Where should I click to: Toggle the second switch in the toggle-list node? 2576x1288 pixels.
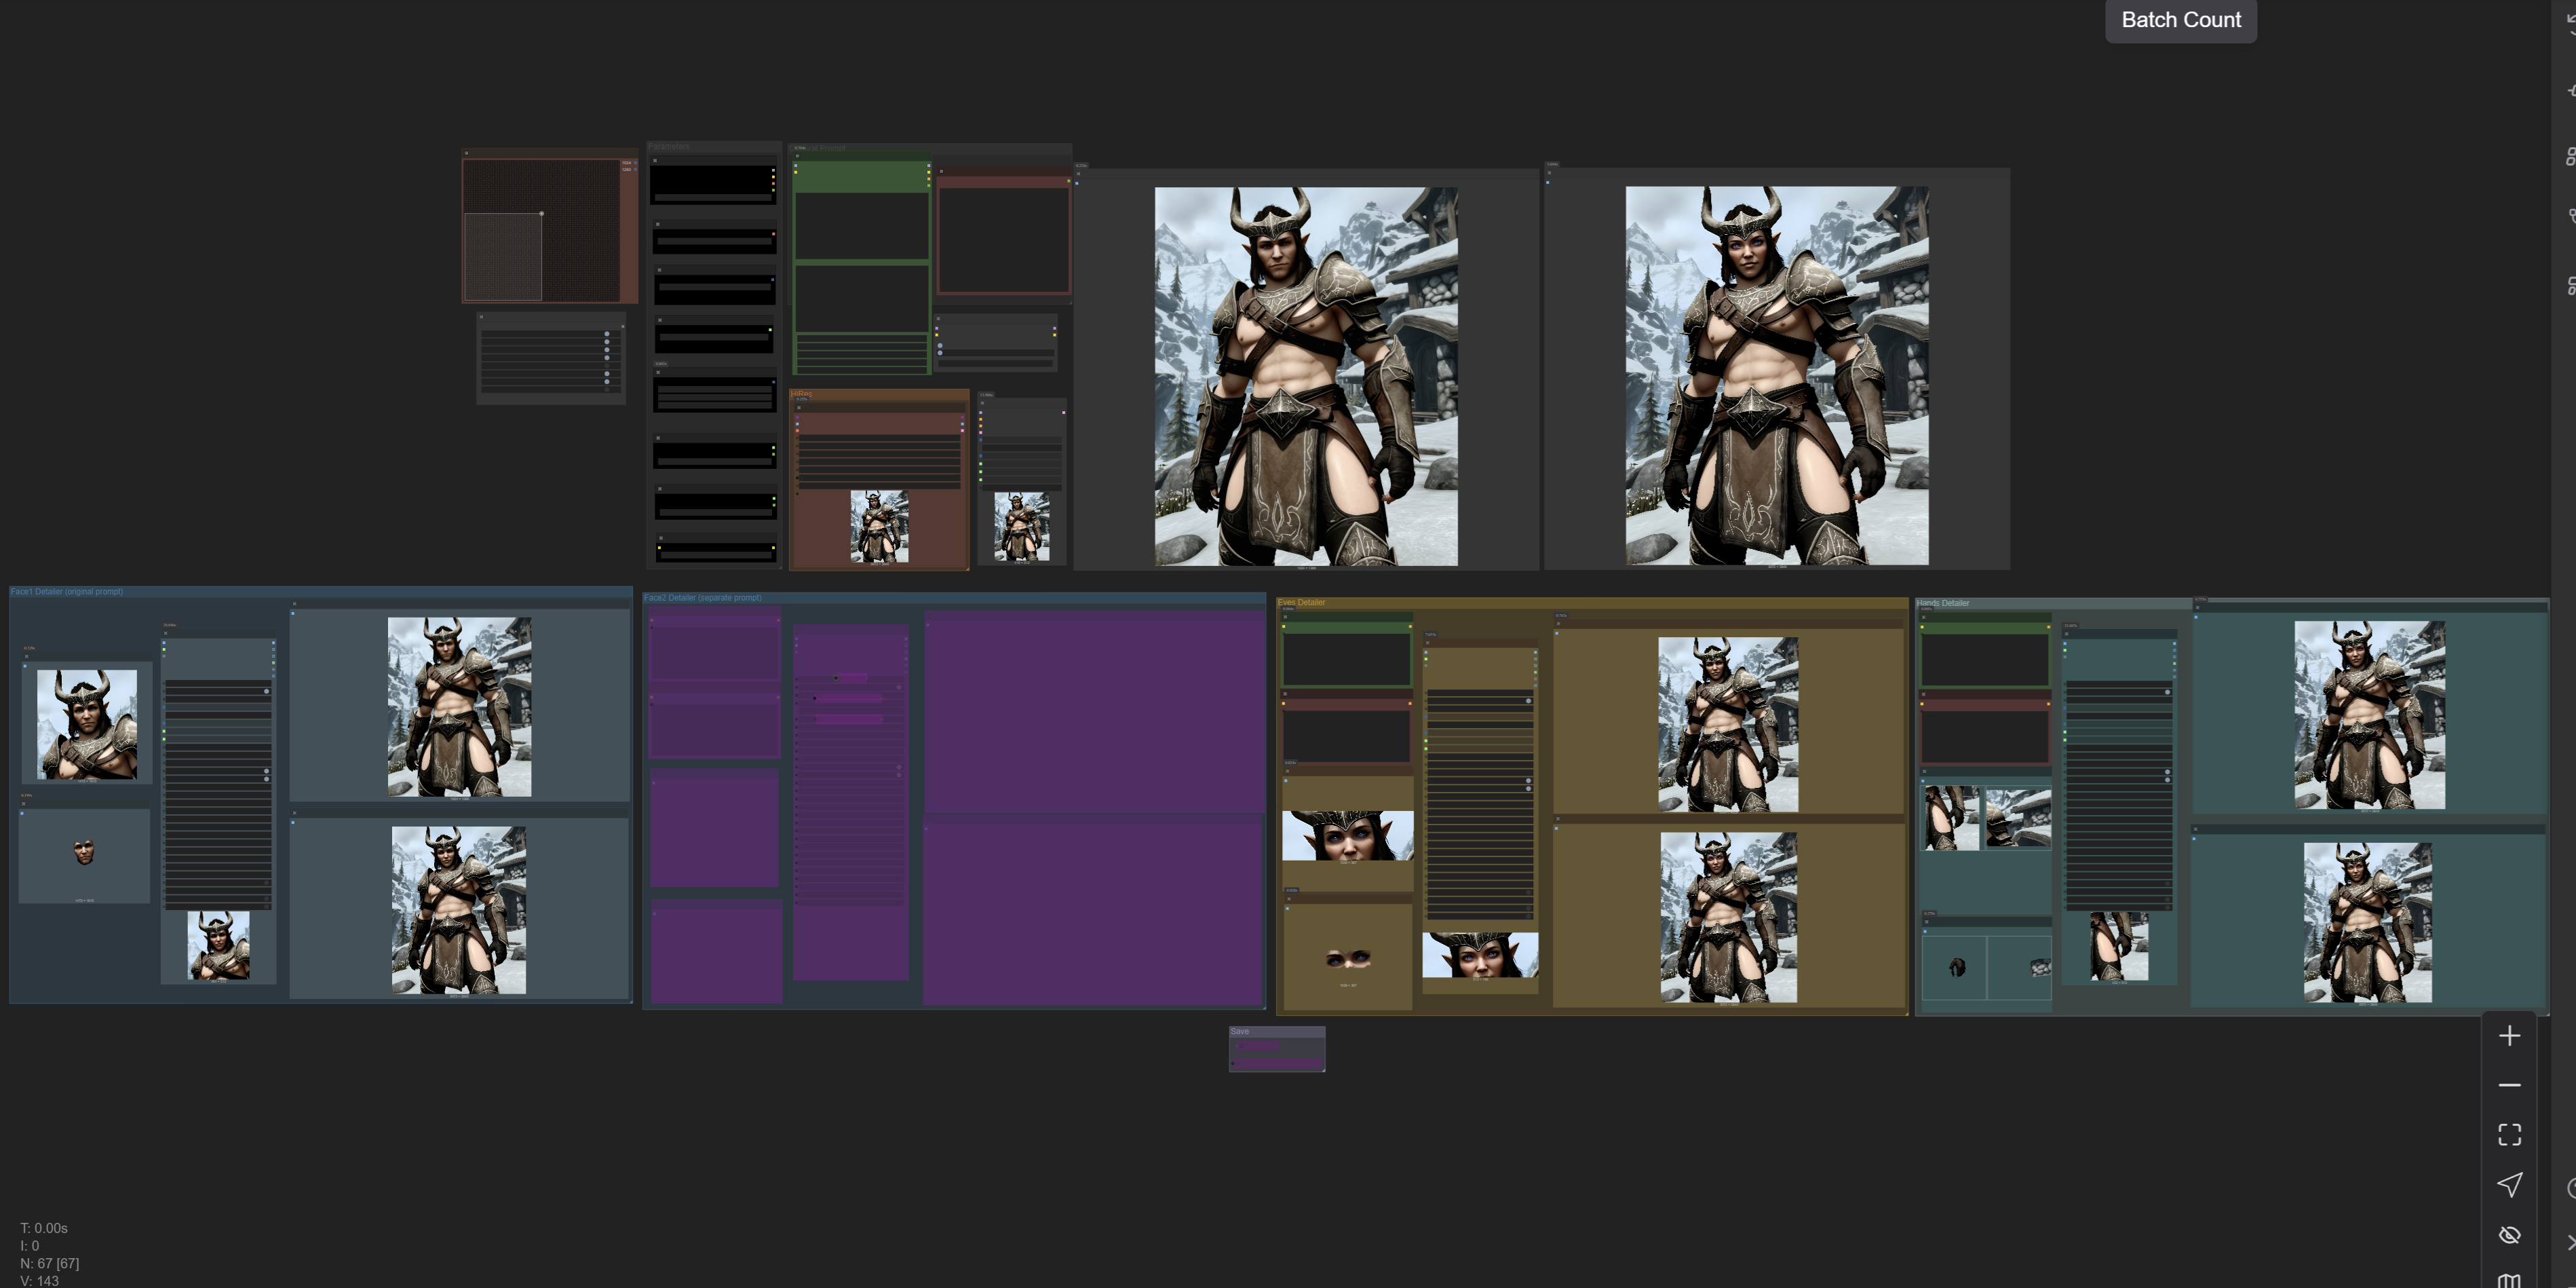point(607,342)
